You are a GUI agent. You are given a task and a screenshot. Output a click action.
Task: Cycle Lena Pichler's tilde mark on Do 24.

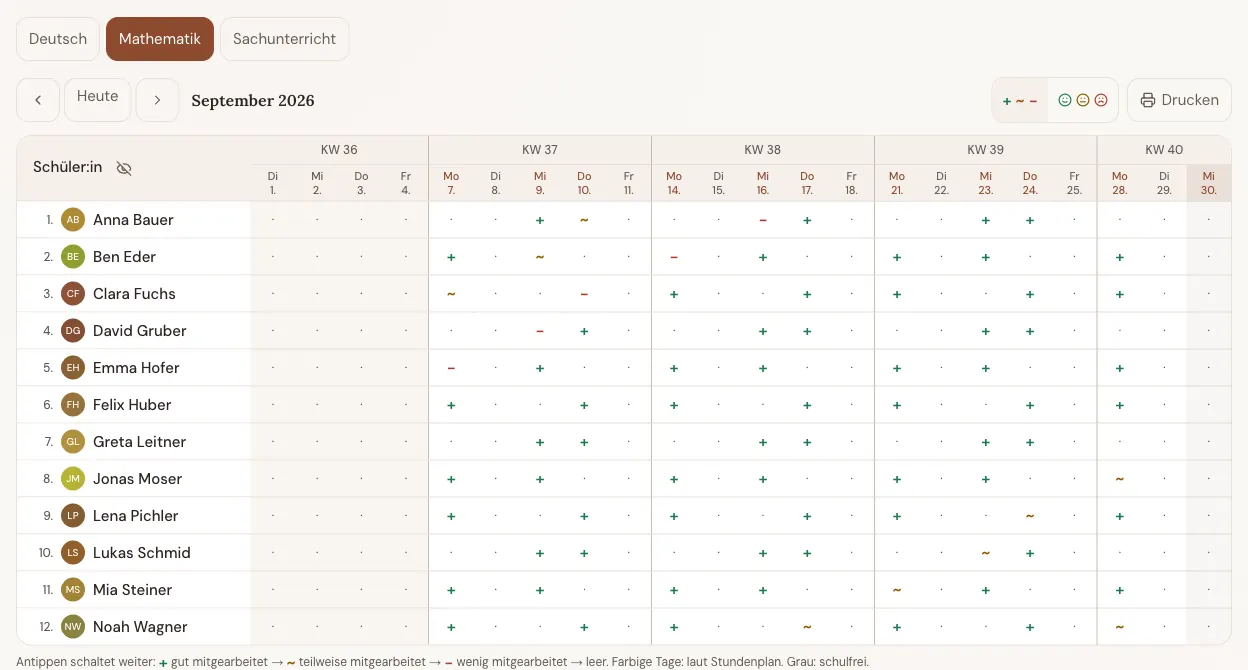1030,516
